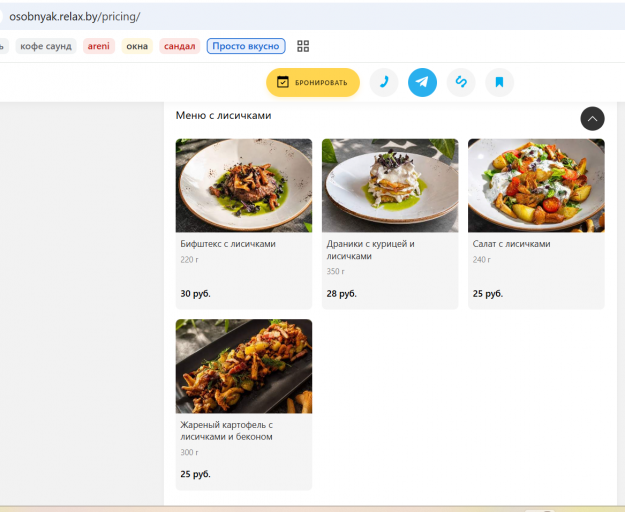Save page with the bookmark icon

pyautogui.click(x=499, y=82)
